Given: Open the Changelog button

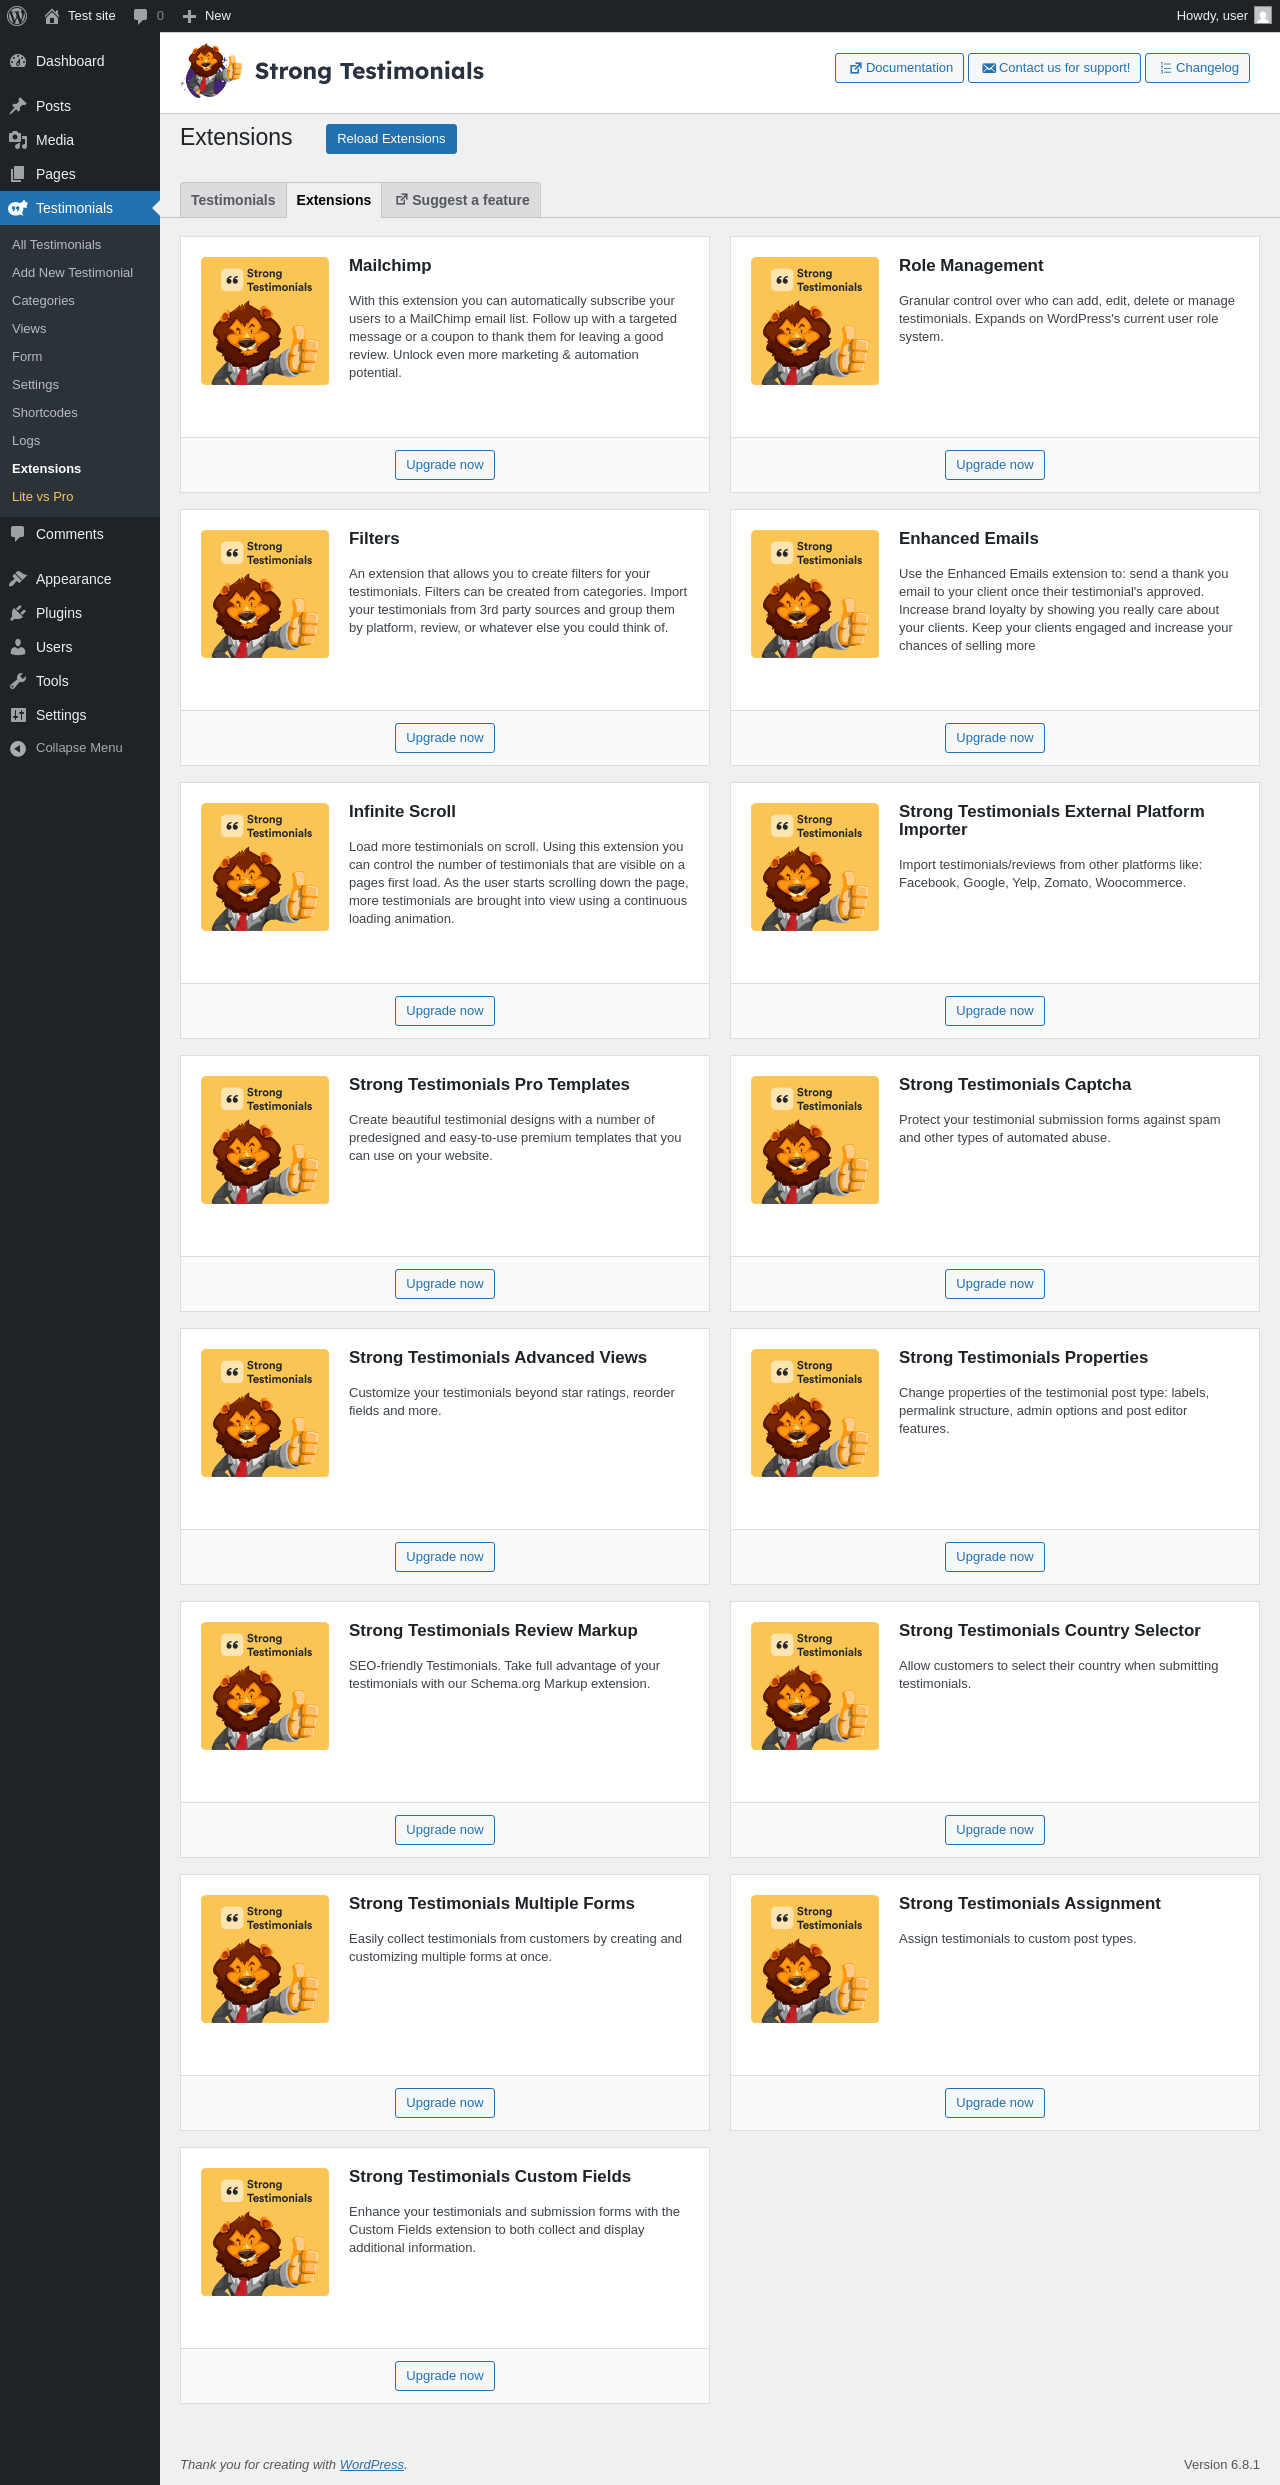Looking at the screenshot, I should [x=1197, y=68].
